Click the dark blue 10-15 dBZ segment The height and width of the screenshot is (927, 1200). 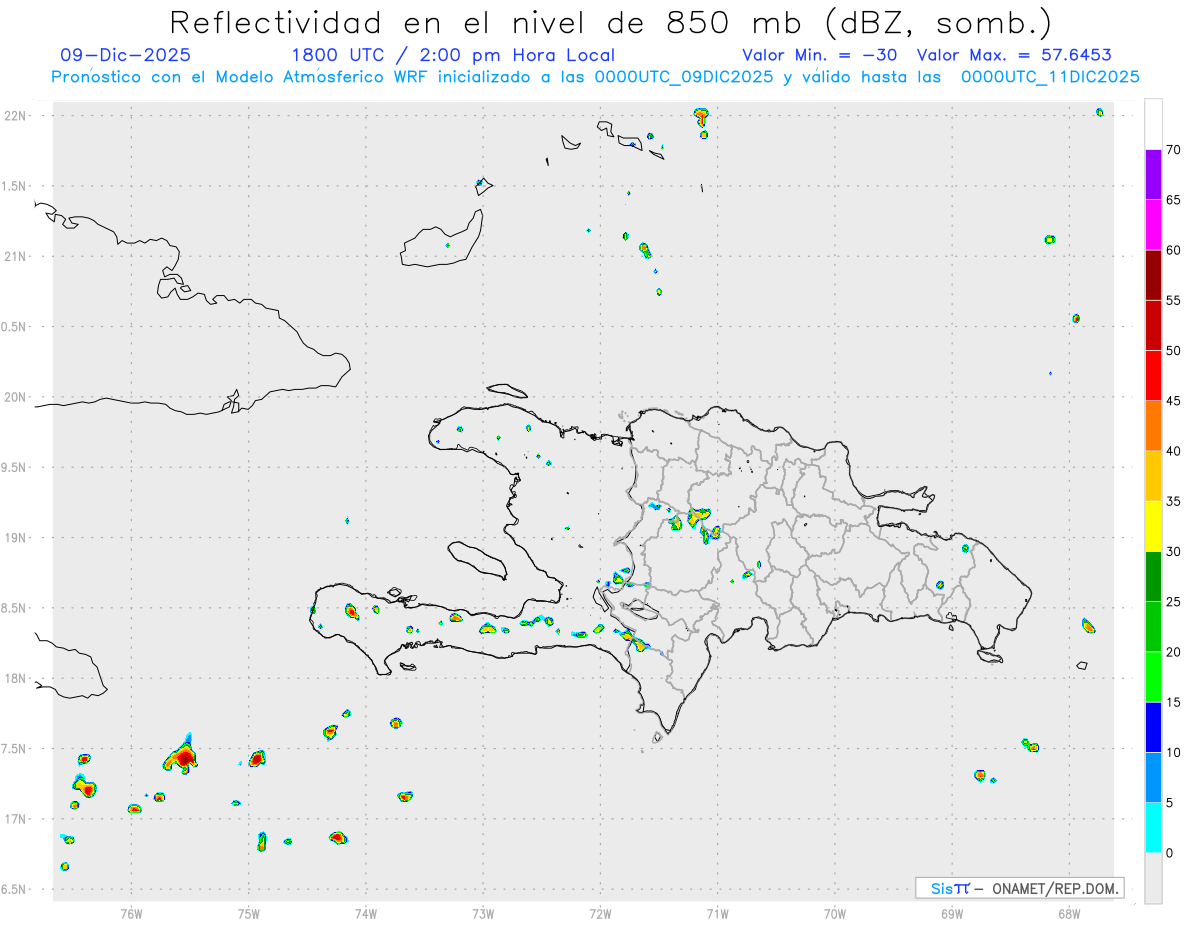pos(1153,728)
